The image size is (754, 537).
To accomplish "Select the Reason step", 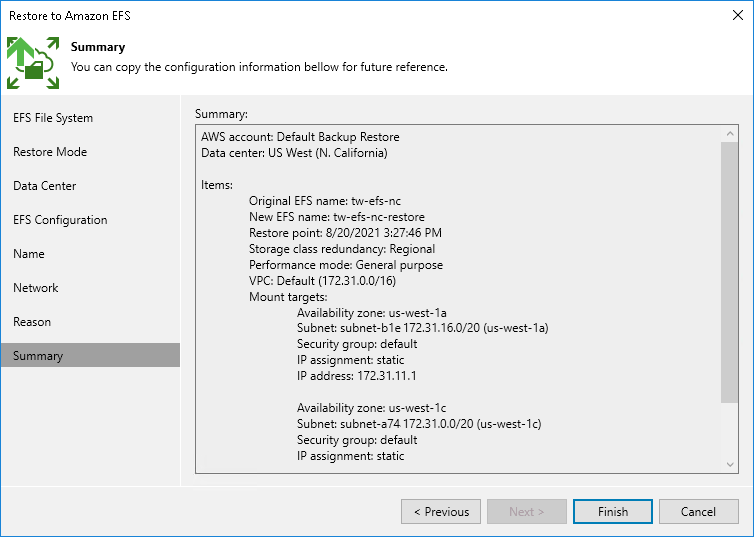I will pos(32,322).
